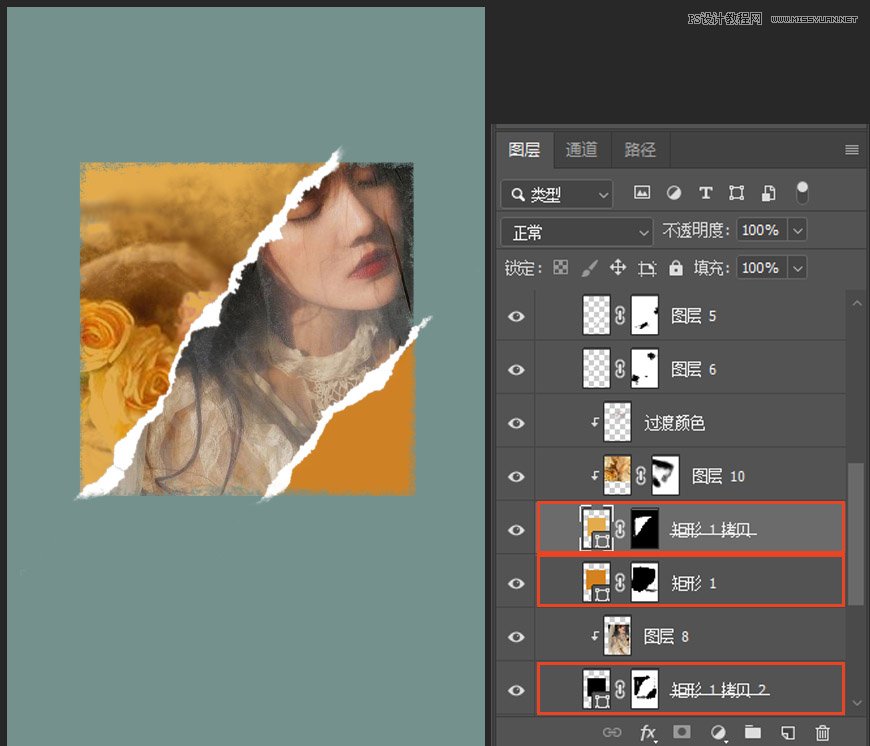Switch to the 通道 channels tab
The width and height of the screenshot is (870, 746).
[581, 150]
